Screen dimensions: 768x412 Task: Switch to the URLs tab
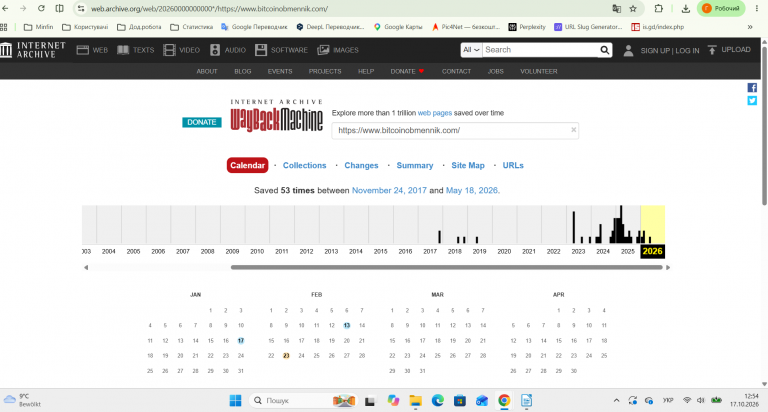(513, 166)
